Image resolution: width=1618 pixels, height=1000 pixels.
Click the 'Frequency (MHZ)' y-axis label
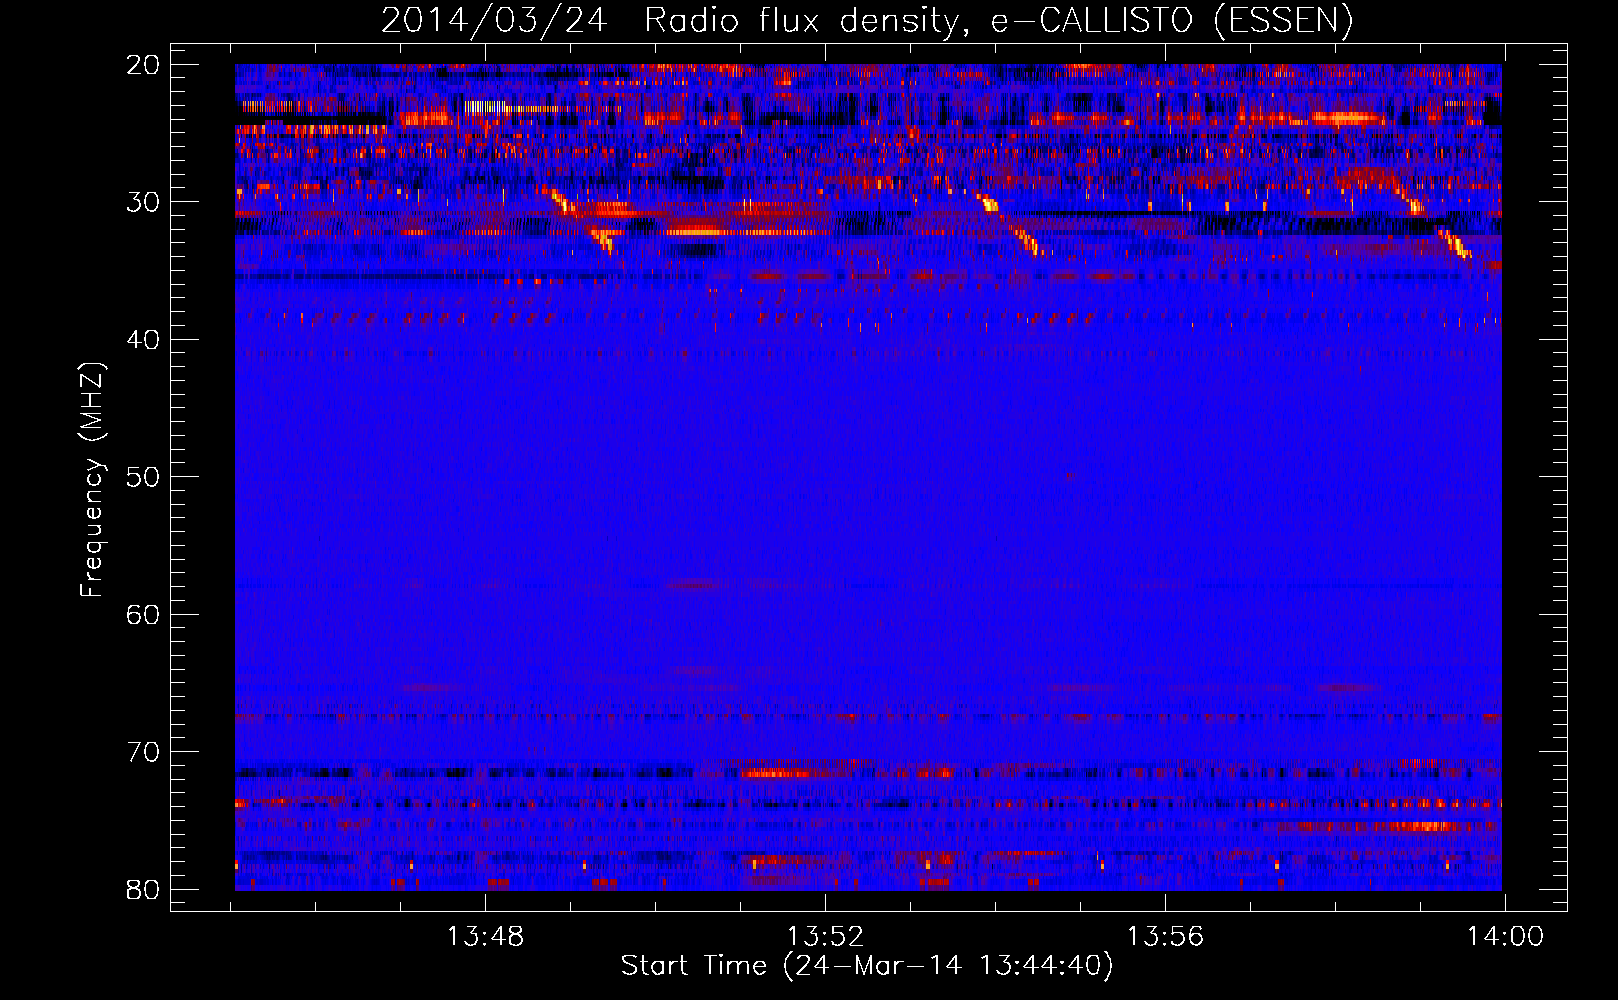click(92, 480)
